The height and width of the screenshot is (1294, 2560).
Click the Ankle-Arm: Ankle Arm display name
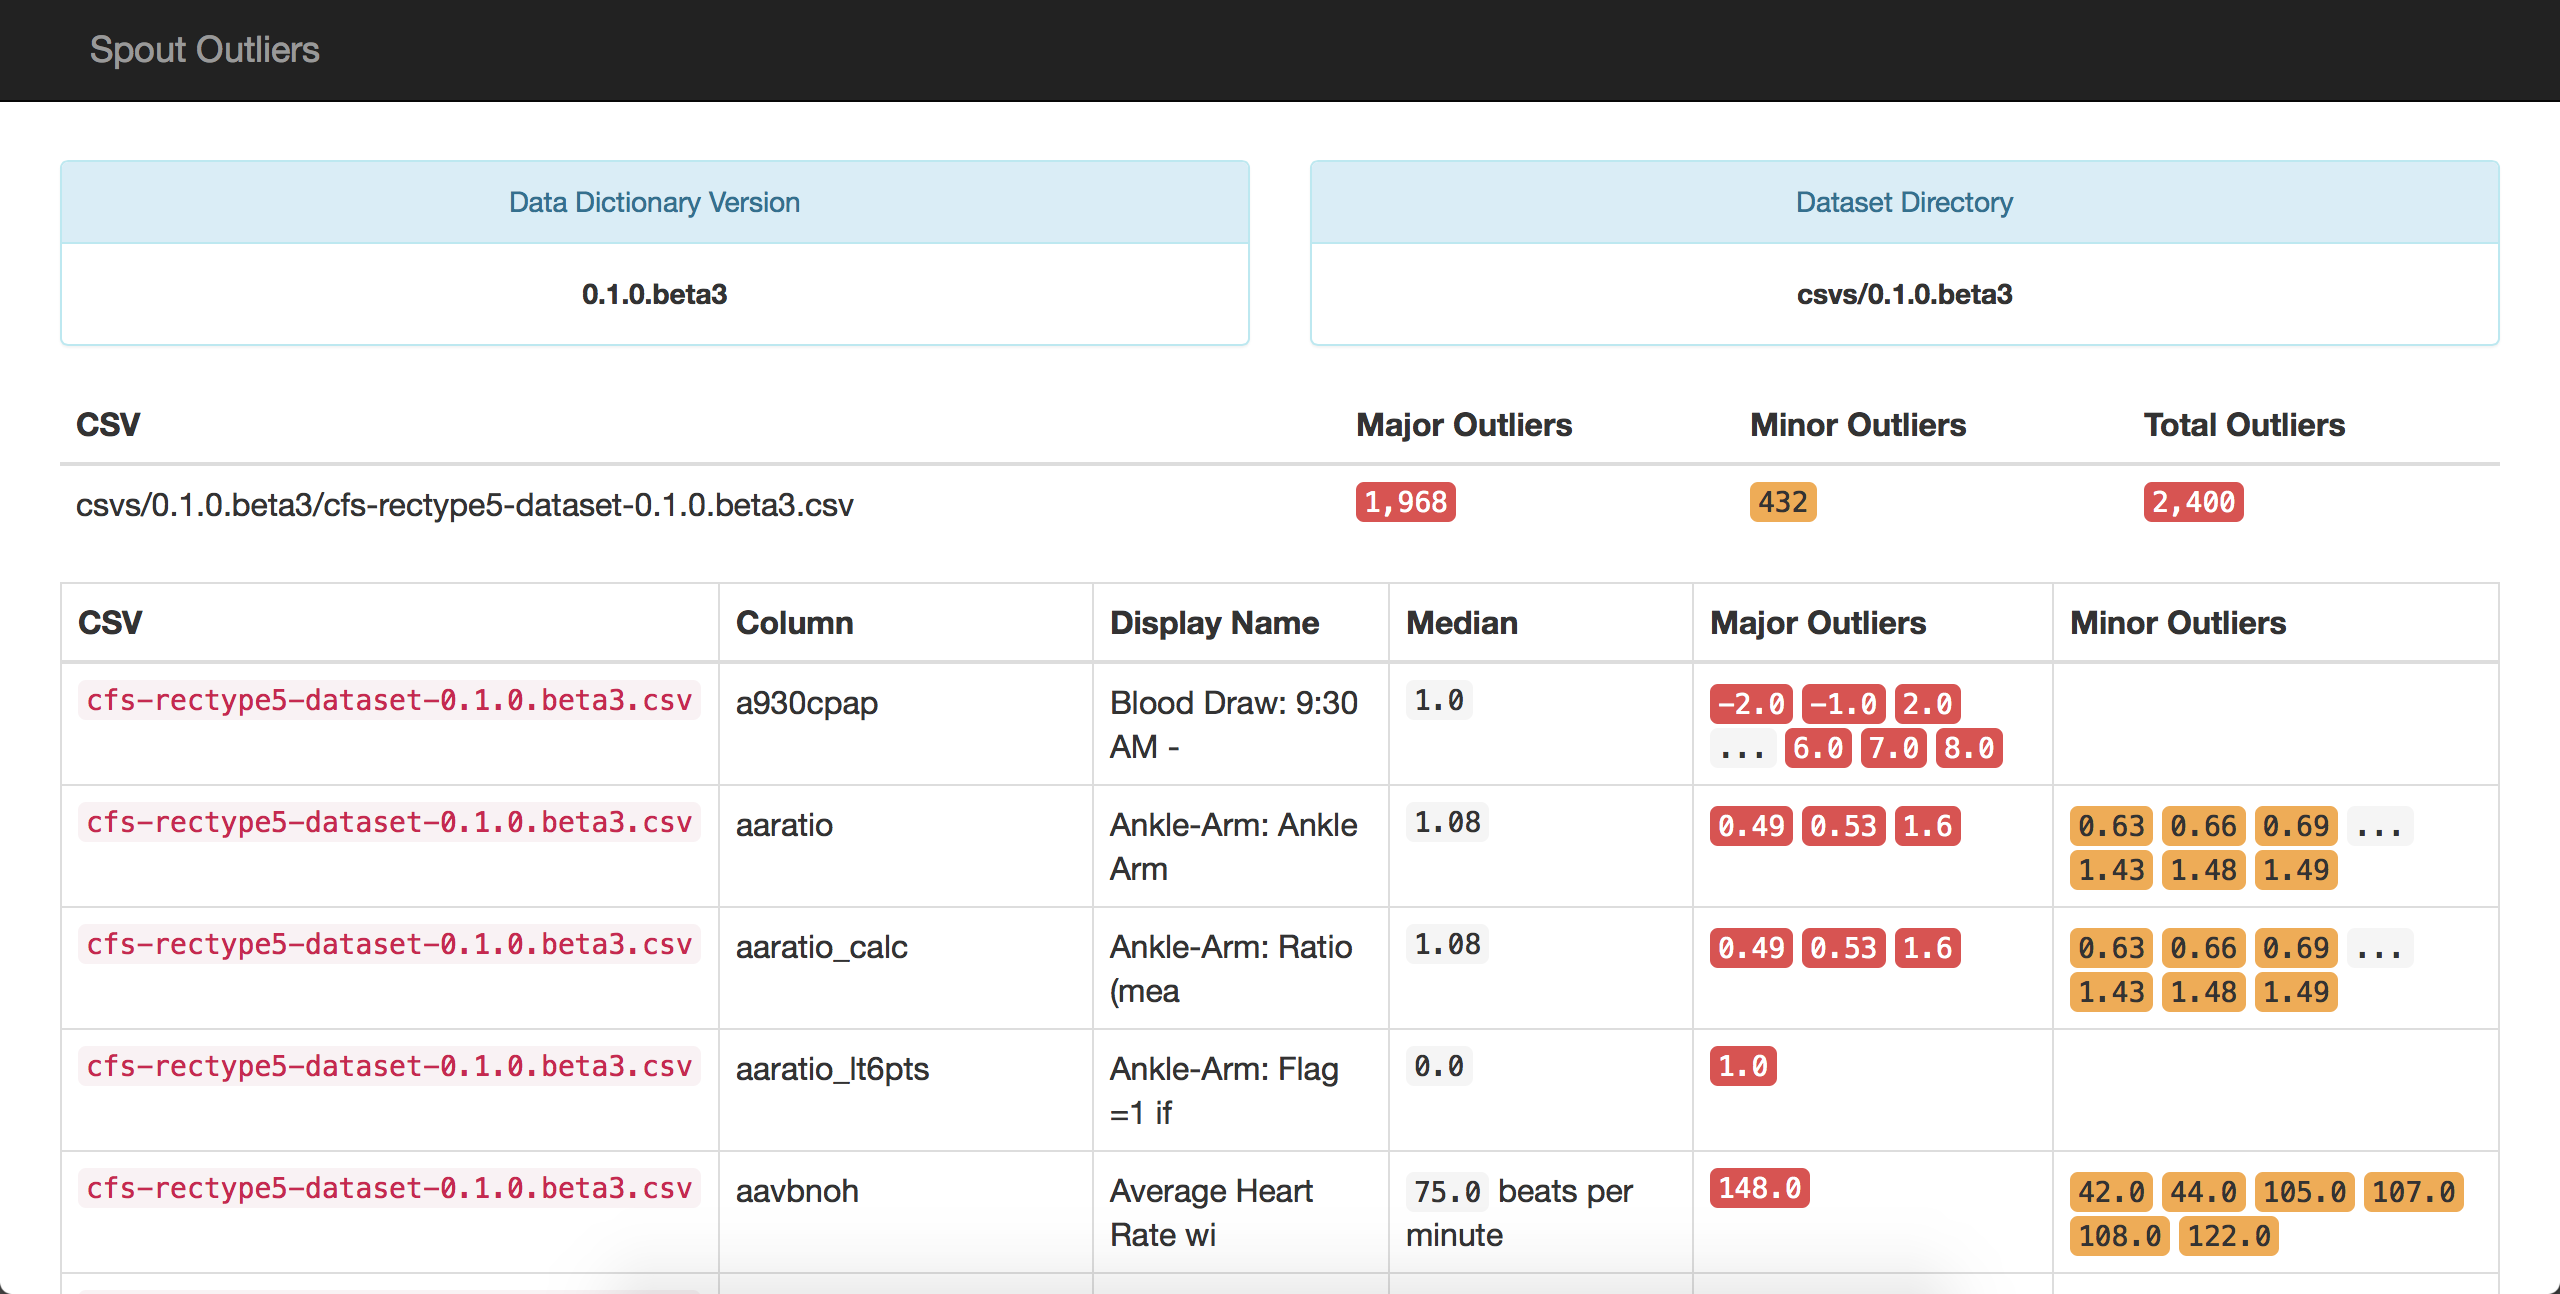pyautogui.click(x=1233, y=847)
